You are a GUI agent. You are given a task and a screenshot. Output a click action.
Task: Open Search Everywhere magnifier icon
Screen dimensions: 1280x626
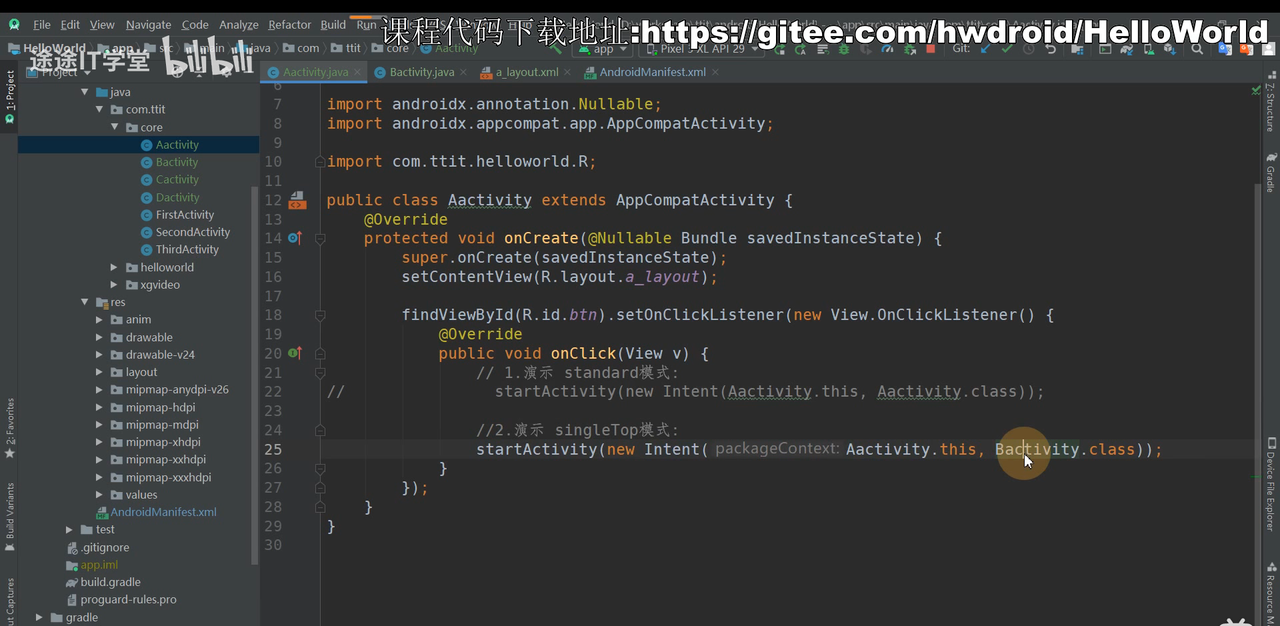pos(1197,48)
